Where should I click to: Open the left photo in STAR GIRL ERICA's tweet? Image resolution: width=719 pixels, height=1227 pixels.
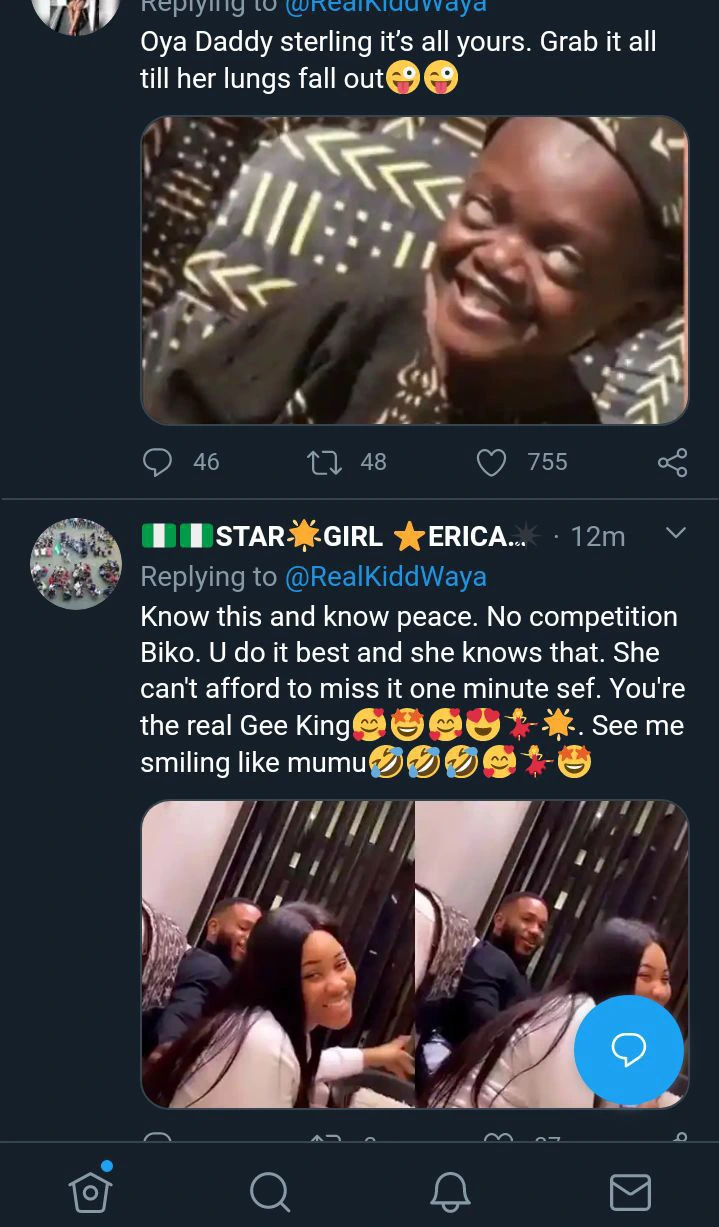point(277,954)
